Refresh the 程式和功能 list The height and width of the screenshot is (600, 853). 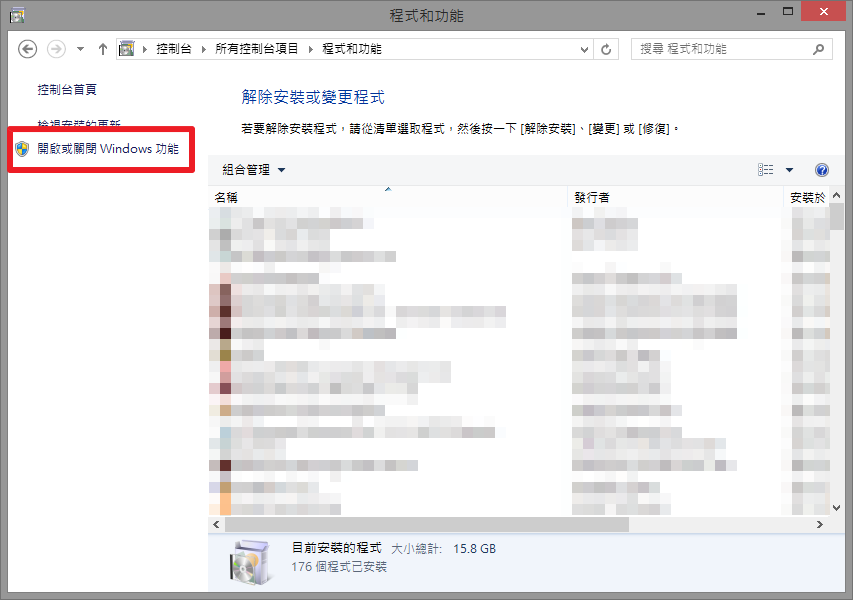(x=606, y=49)
